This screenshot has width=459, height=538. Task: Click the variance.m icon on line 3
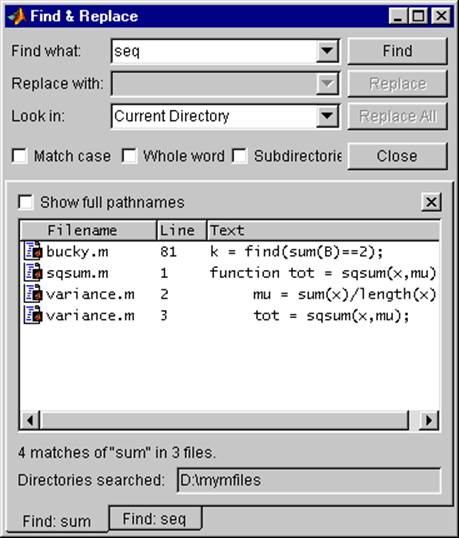point(33,315)
